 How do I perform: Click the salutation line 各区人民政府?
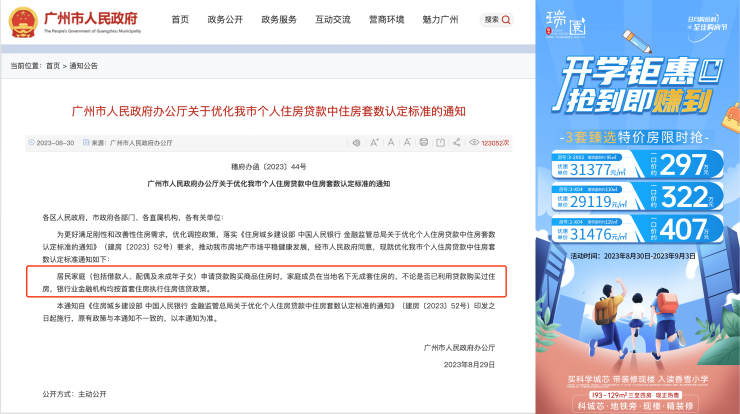click(133, 218)
